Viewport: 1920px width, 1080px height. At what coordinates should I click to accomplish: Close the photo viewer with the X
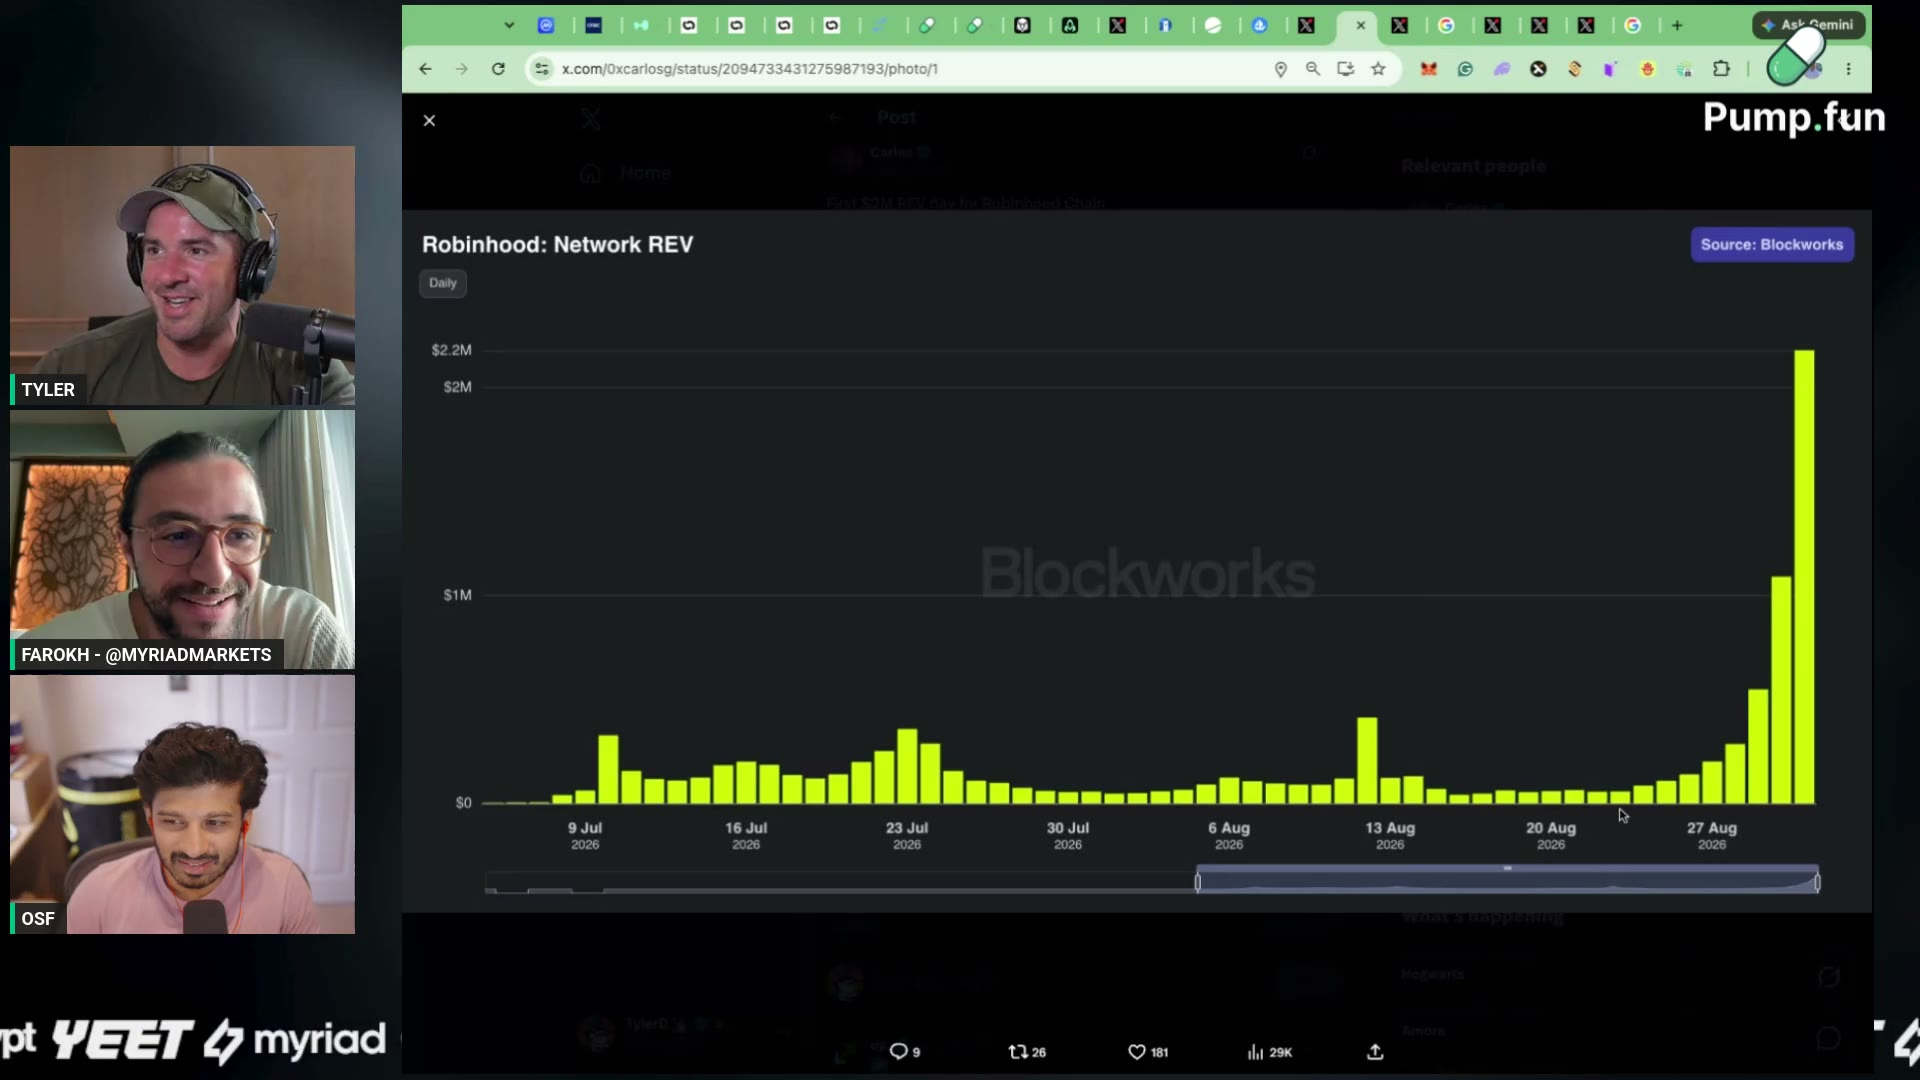429,120
